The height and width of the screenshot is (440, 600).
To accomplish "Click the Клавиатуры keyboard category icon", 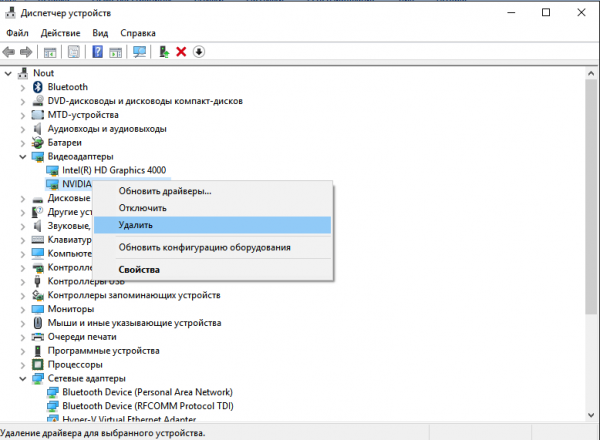I will point(38,240).
